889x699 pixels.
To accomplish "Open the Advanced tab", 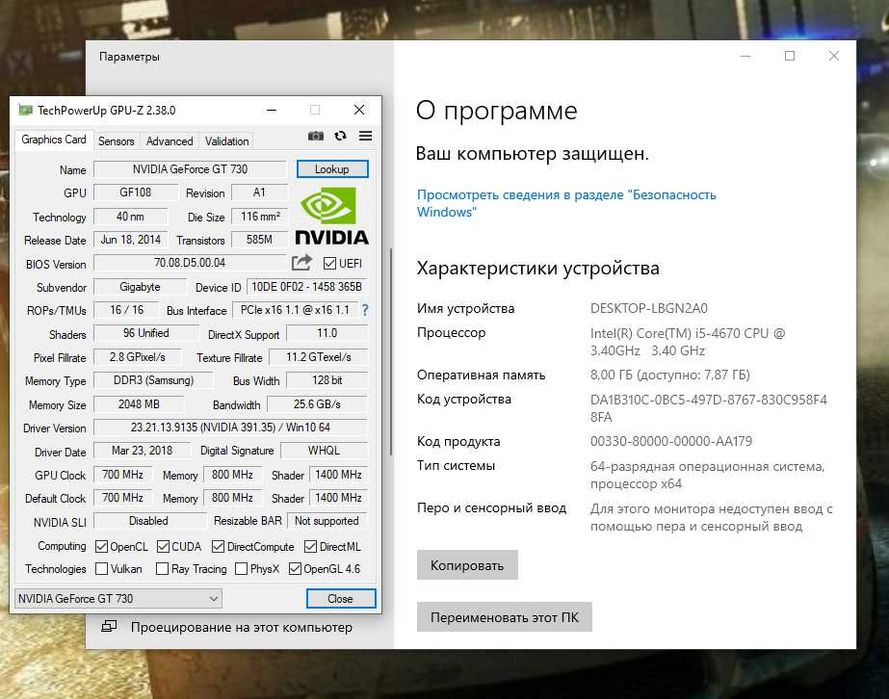I will pyautogui.click(x=169, y=141).
